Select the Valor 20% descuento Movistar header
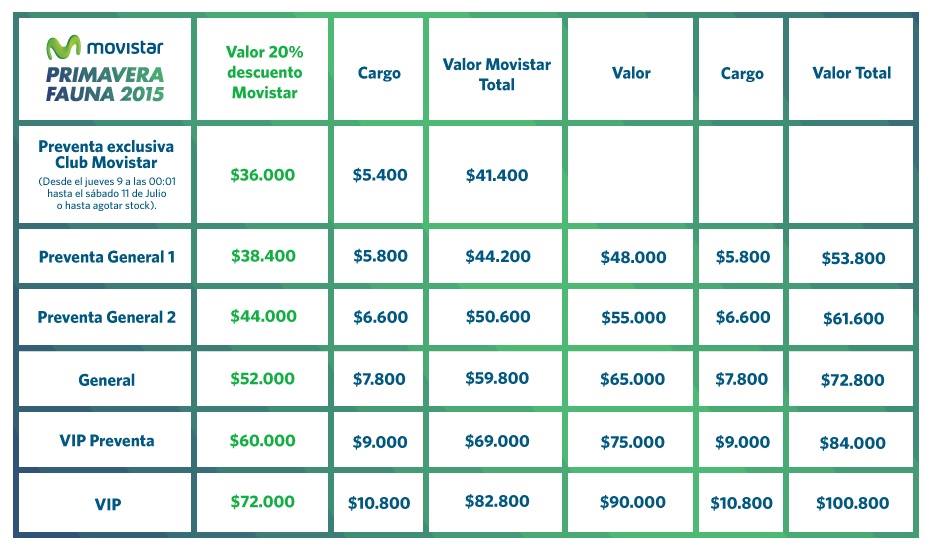Screen dimensions: 930x550 click(264, 72)
